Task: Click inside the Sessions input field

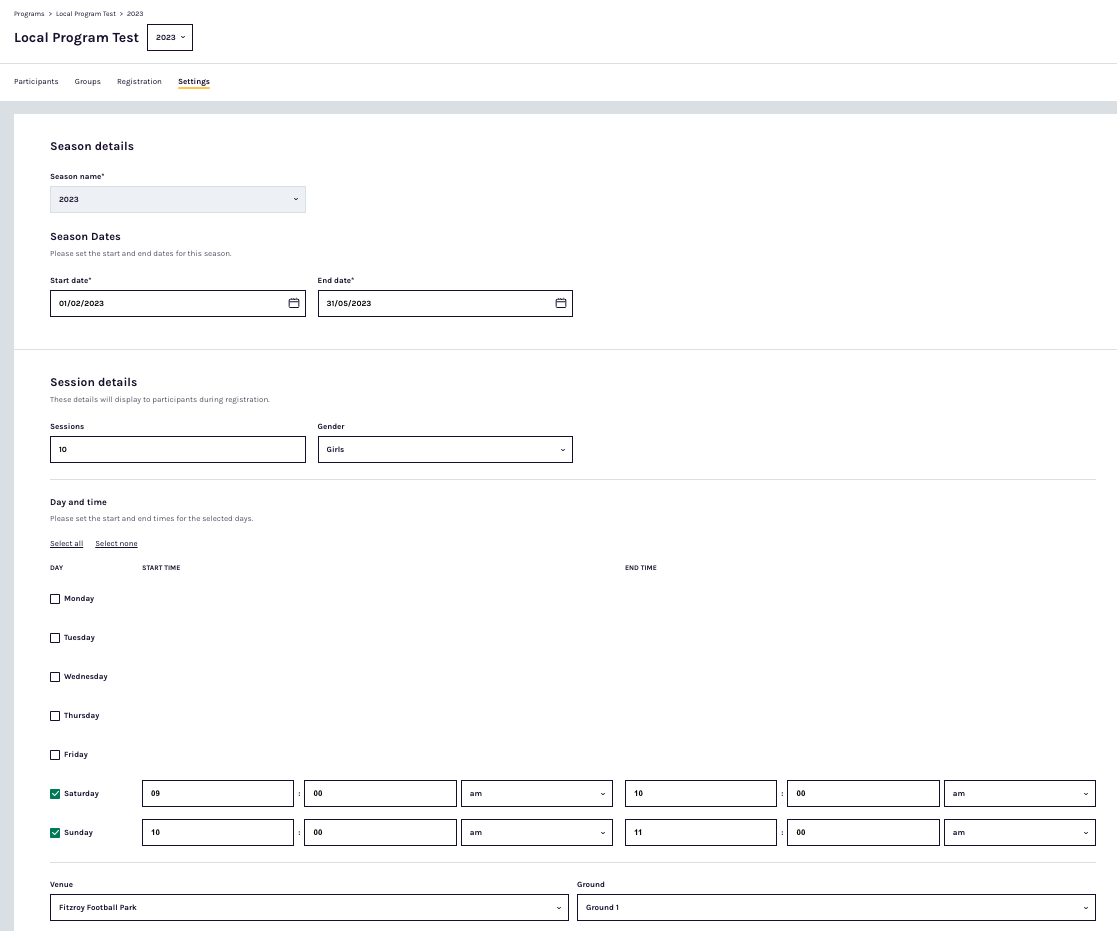Action: pos(177,449)
